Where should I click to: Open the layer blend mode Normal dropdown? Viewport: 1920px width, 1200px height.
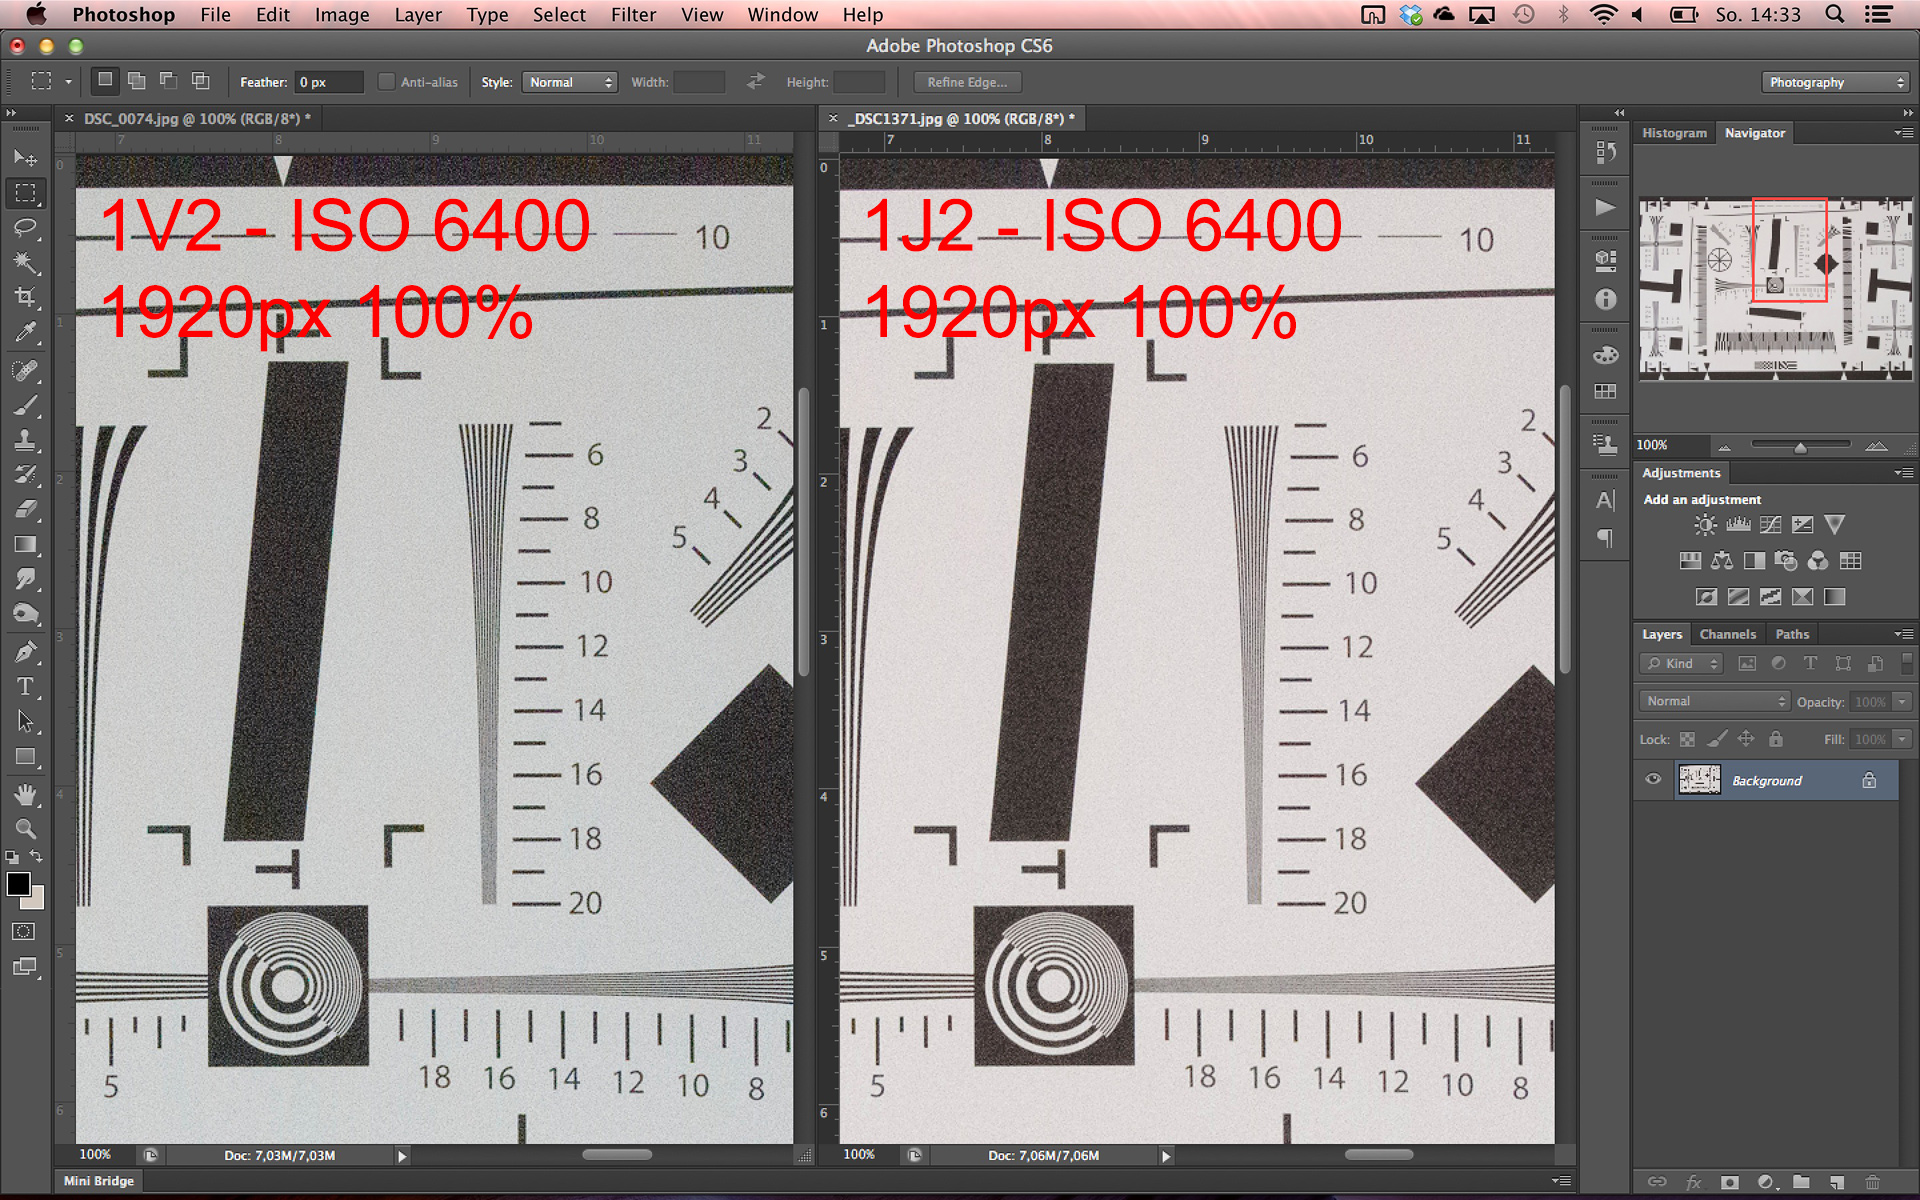[x=1715, y=702]
